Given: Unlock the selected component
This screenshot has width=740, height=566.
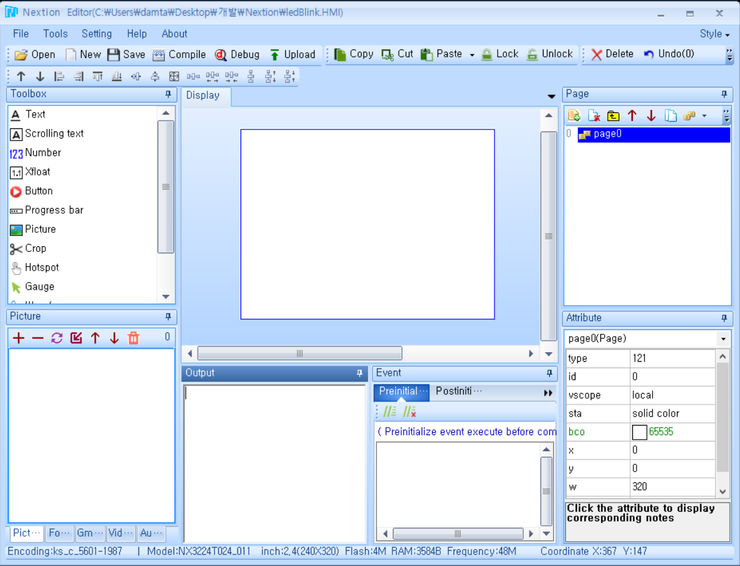Looking at the screenshot, I should click(x=550, y=54).
